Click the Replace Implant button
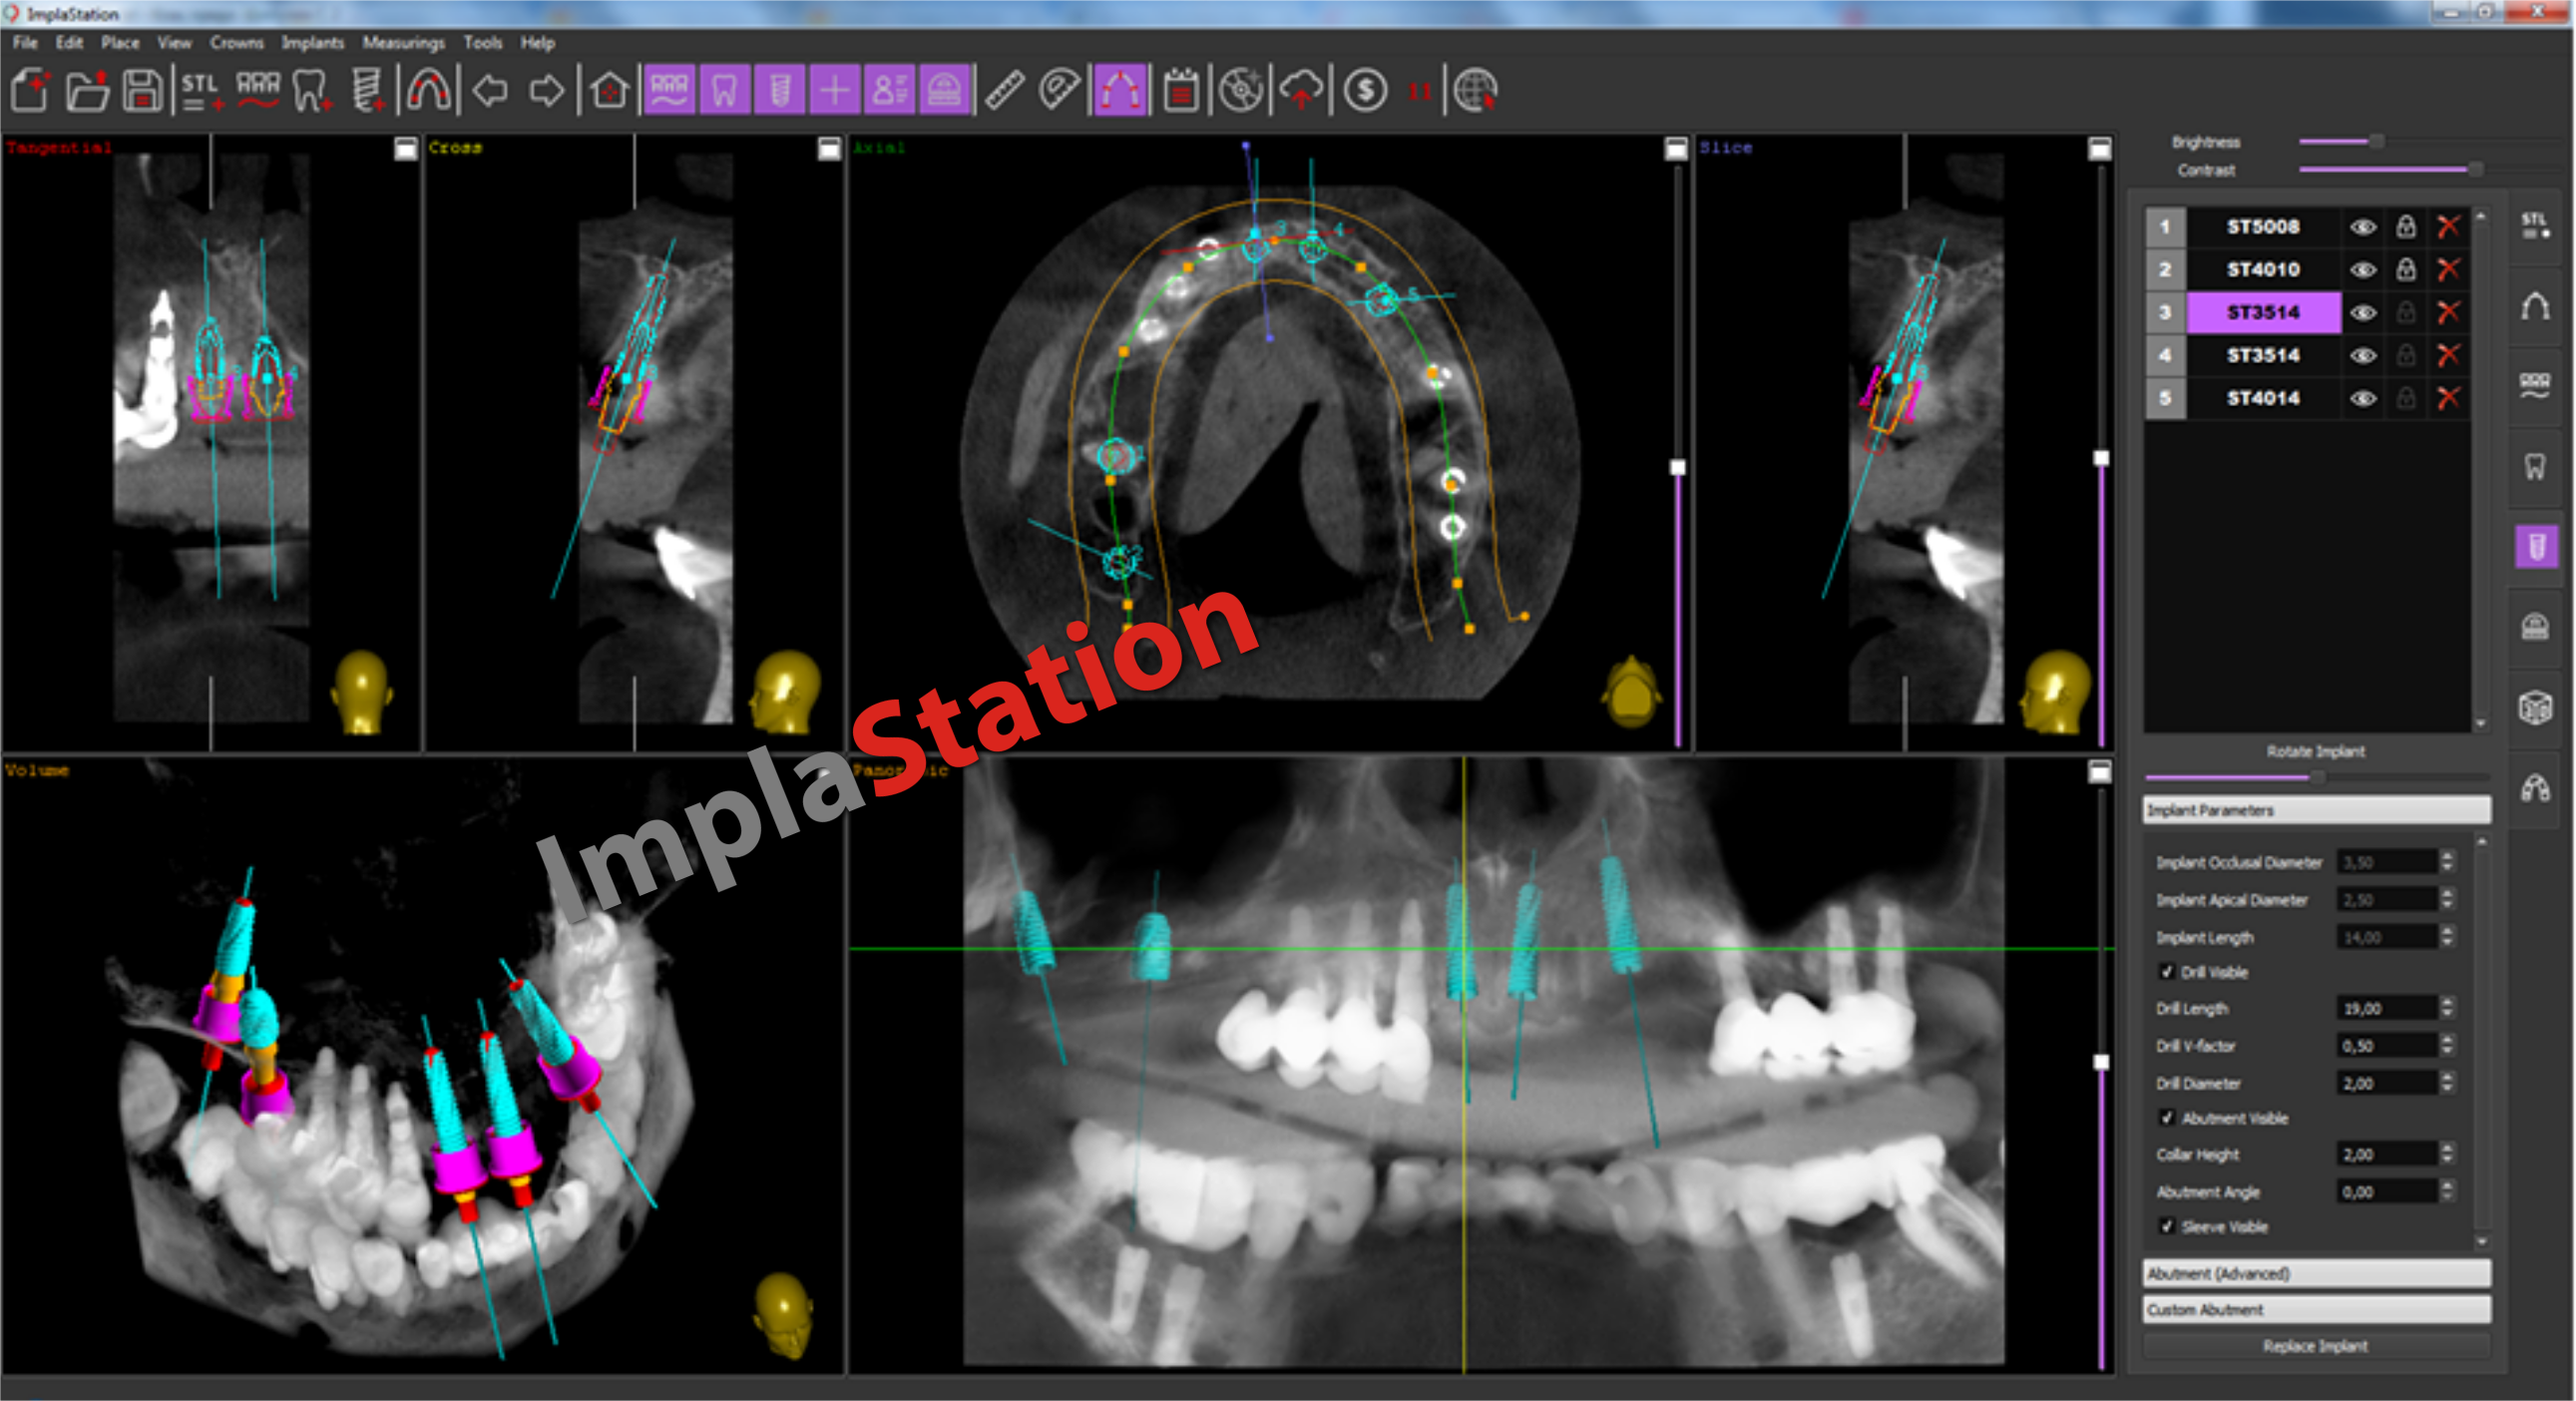The height and width of the screenshot is (1401, 2576). tap(2316, 1346)
